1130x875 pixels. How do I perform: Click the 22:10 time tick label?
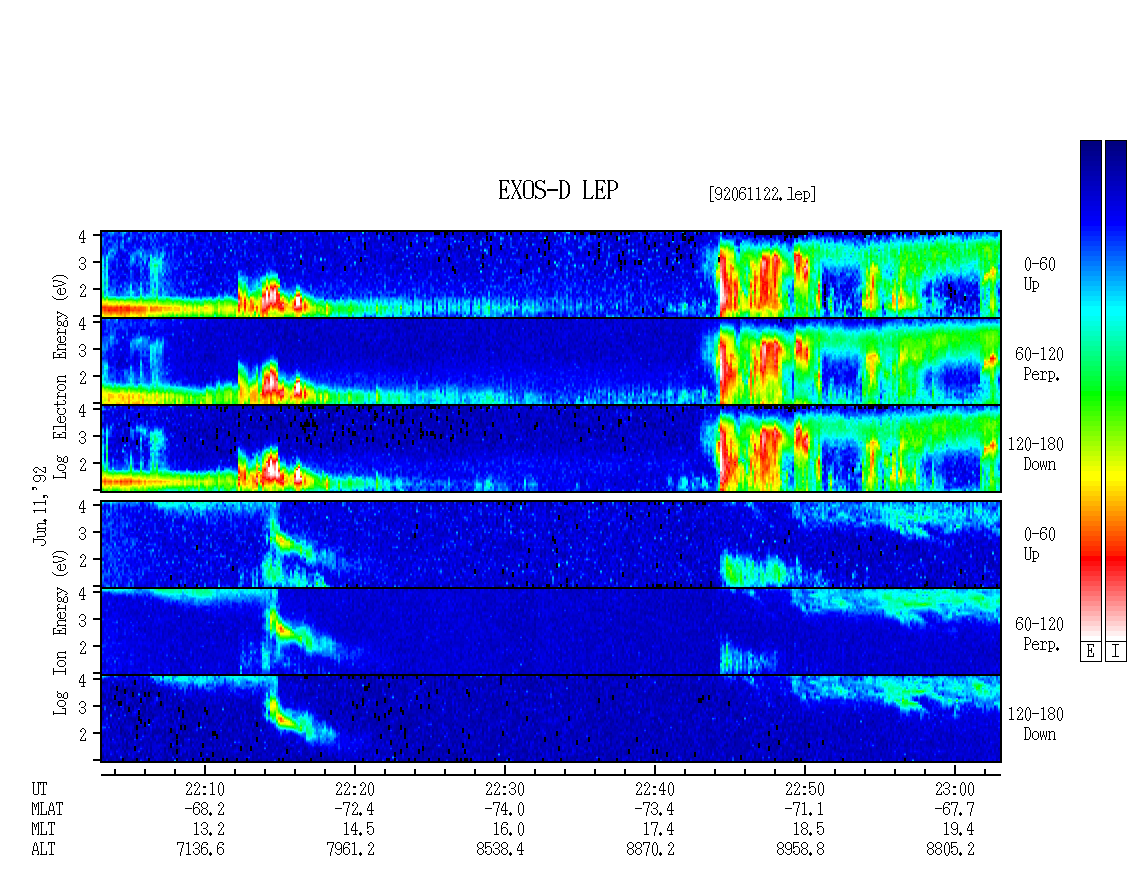point(205,789)
